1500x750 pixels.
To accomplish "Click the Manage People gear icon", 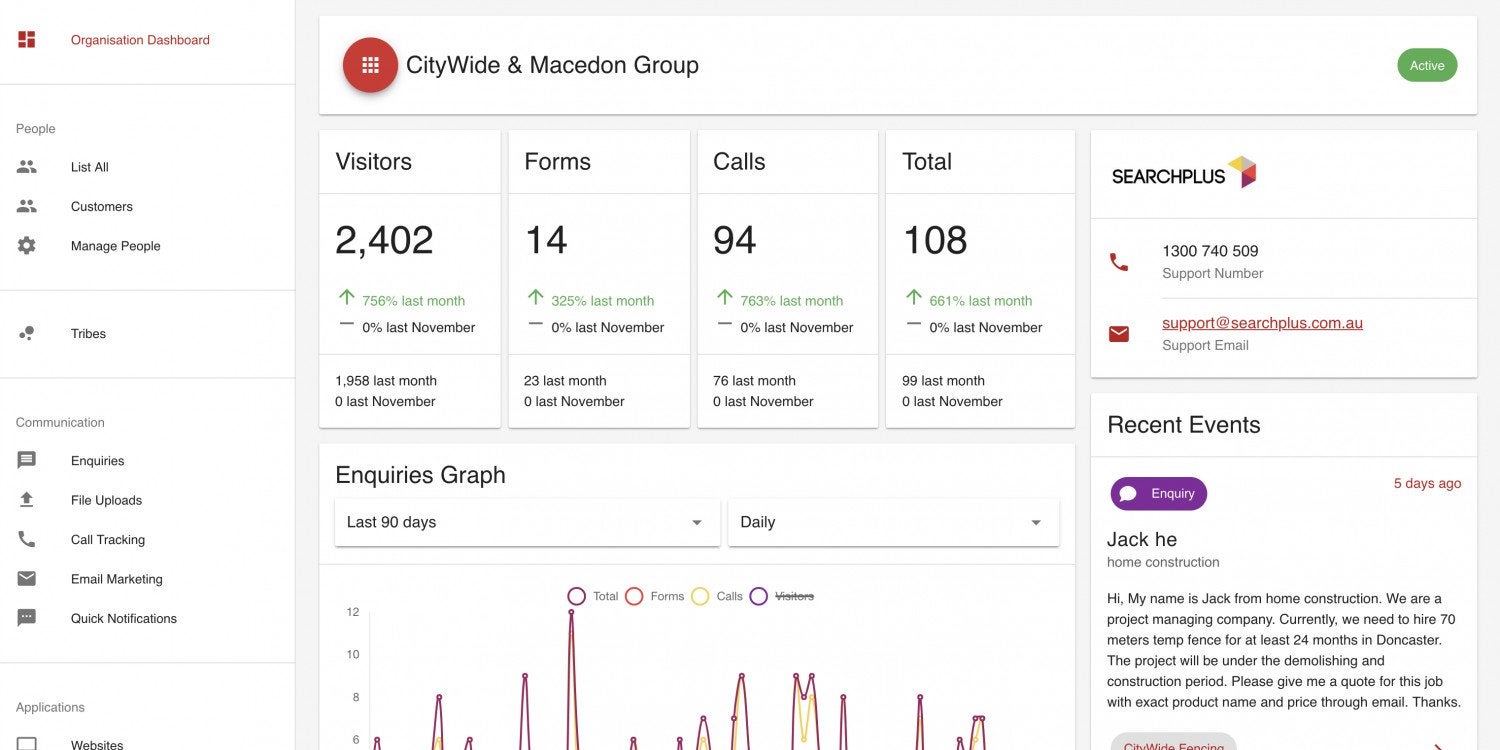I will 27,246.
